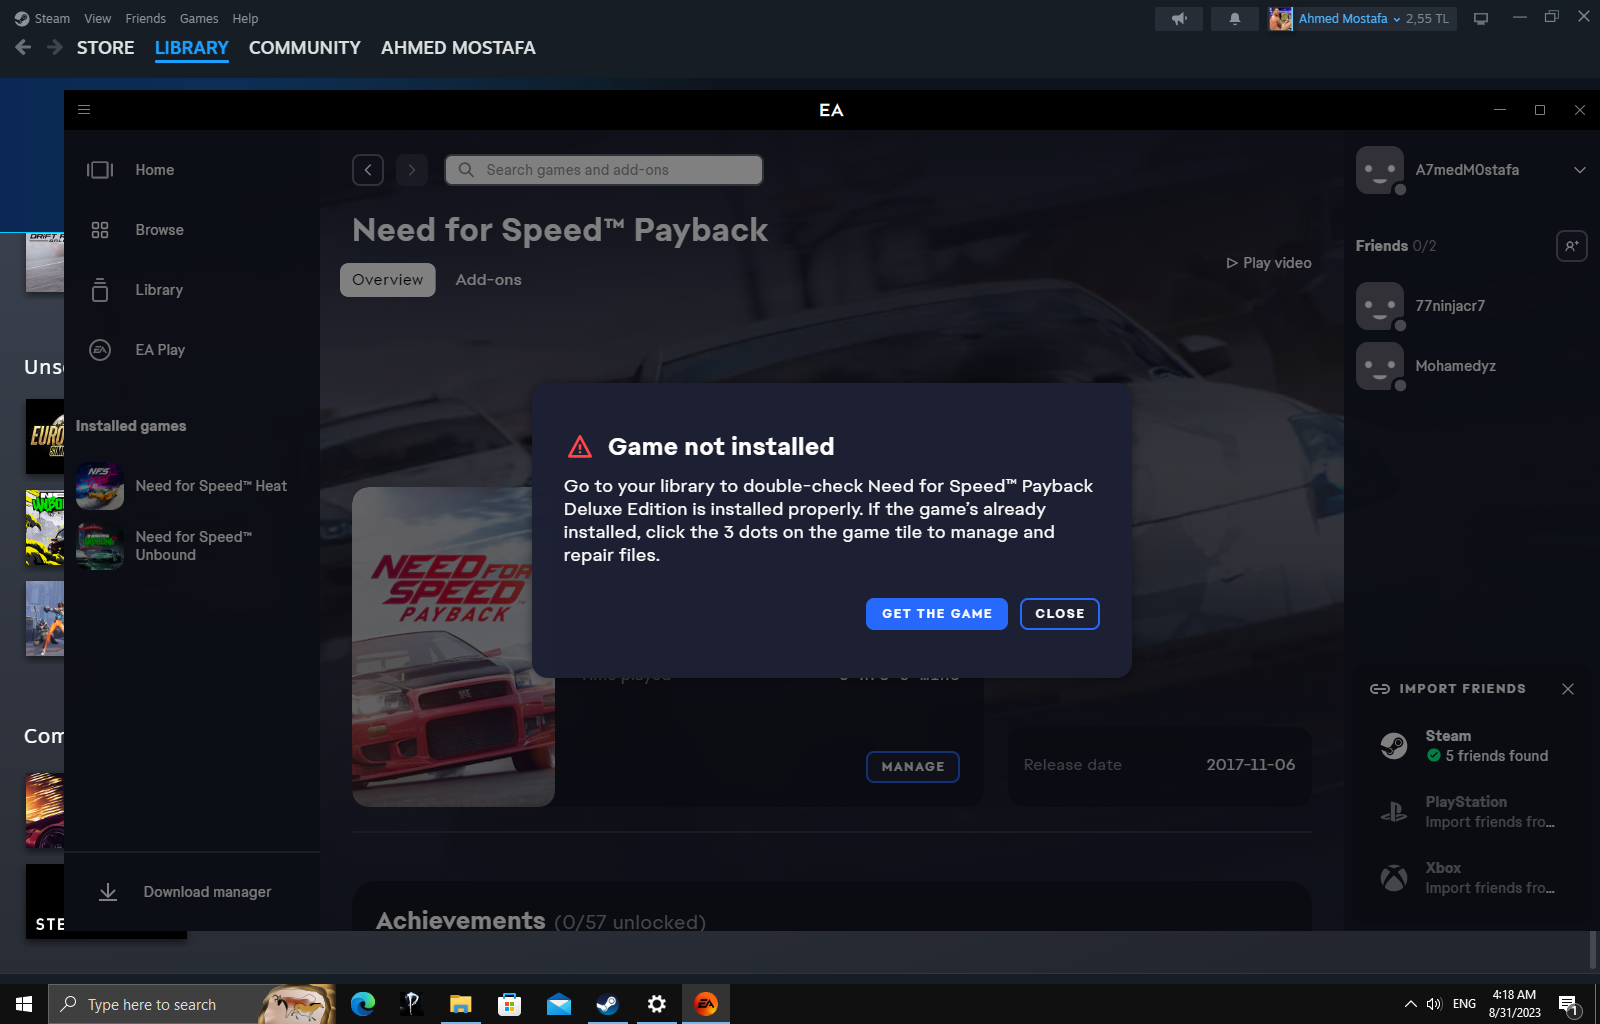Play the game video
This screenshot has height=1024, width=1600.
(1268, 263)
